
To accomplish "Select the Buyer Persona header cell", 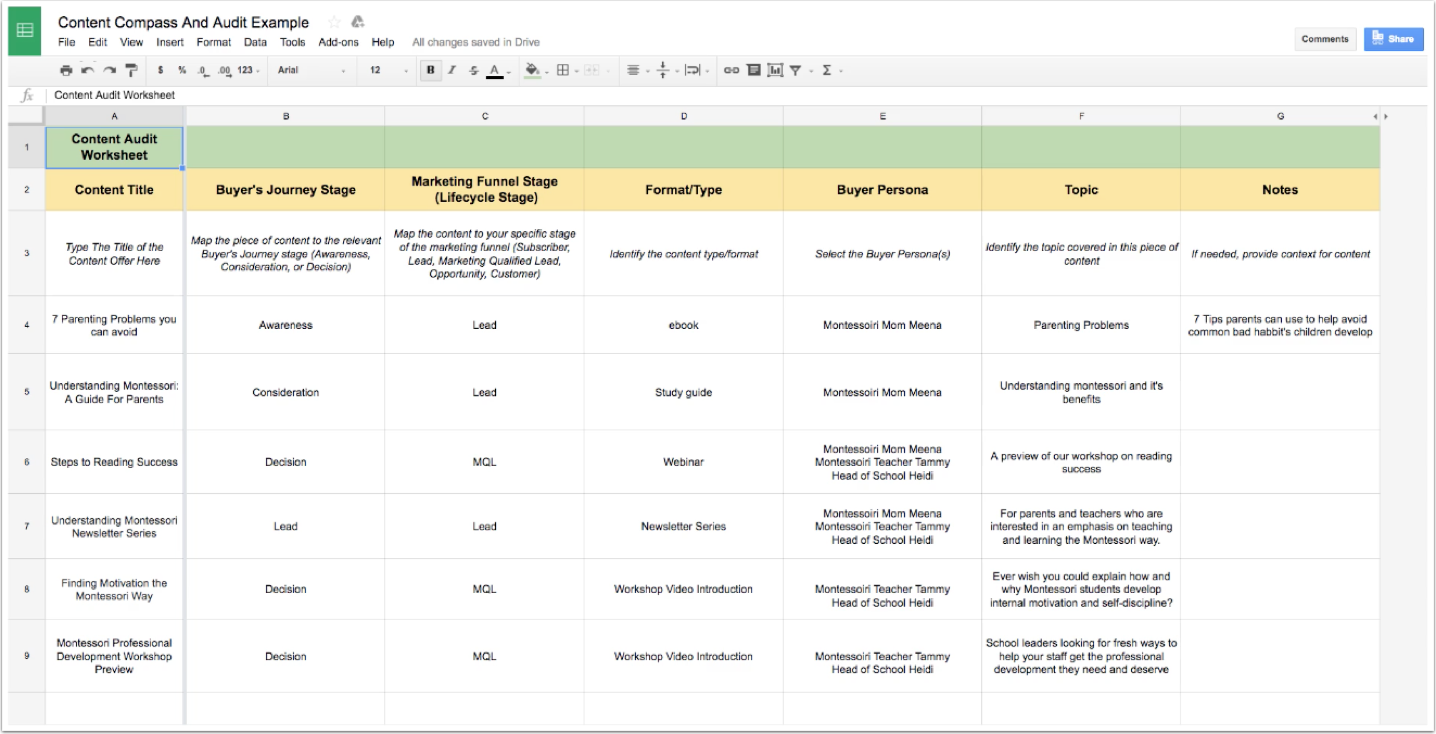I will click(882, 189).
